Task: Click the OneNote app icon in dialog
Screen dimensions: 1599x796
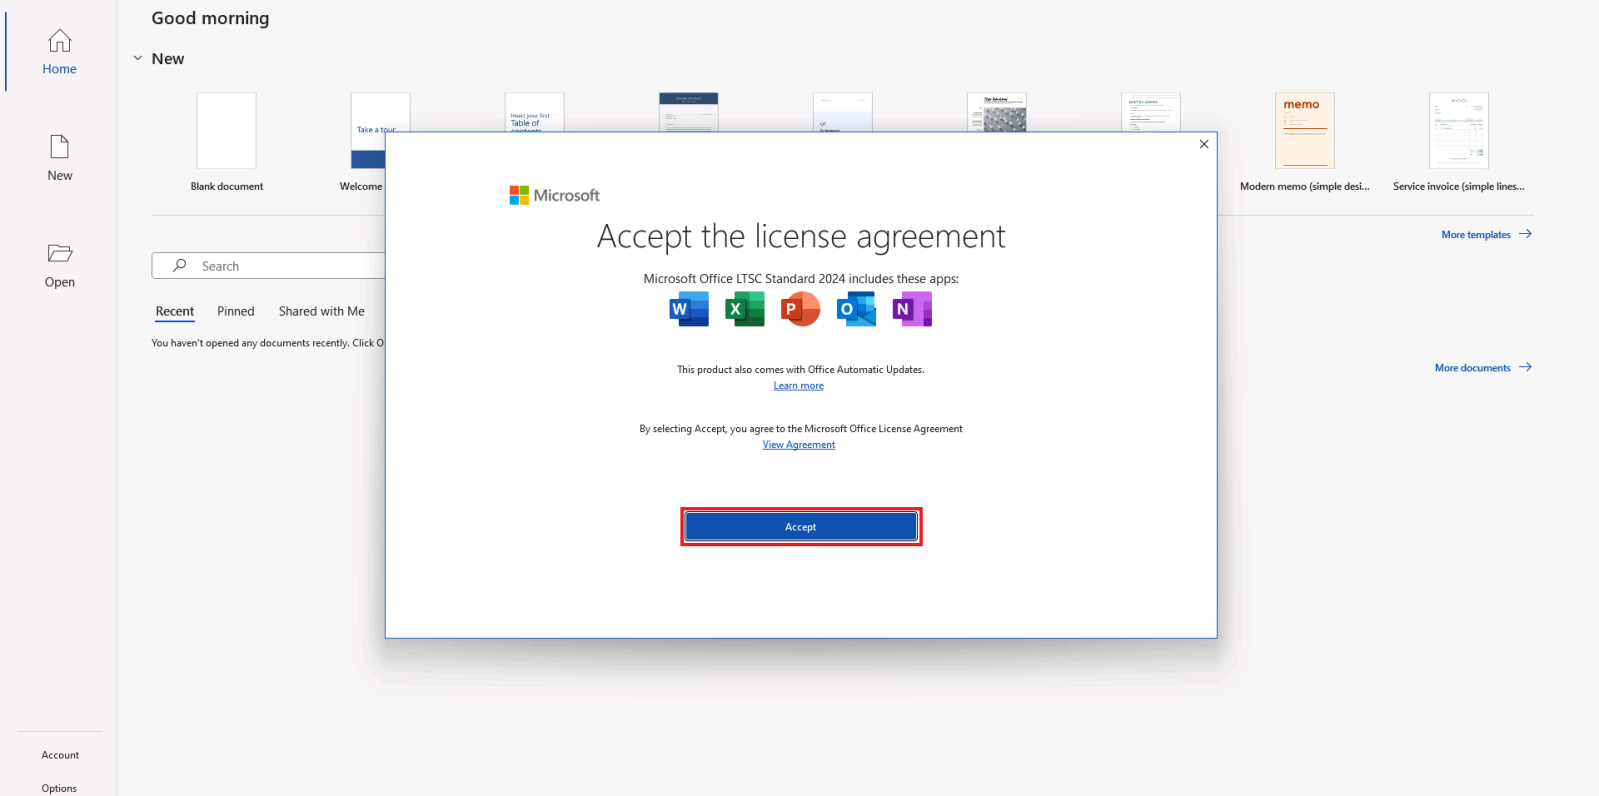Action: (x=912, y=309)
